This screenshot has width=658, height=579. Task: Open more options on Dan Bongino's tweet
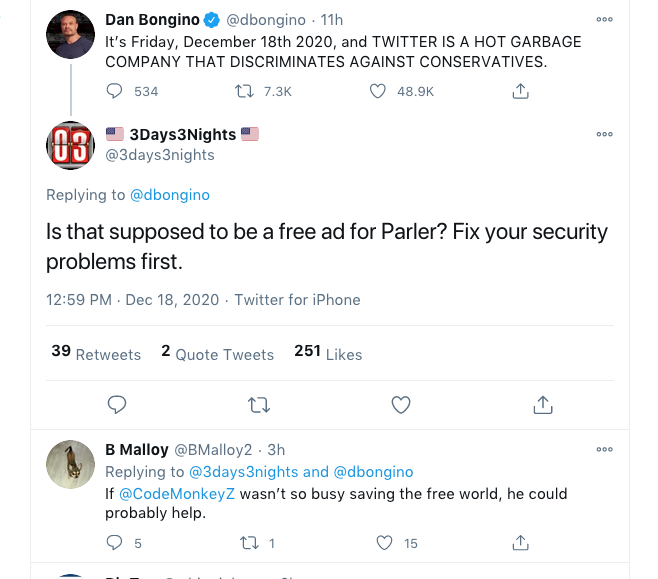(x=604, y=20)
